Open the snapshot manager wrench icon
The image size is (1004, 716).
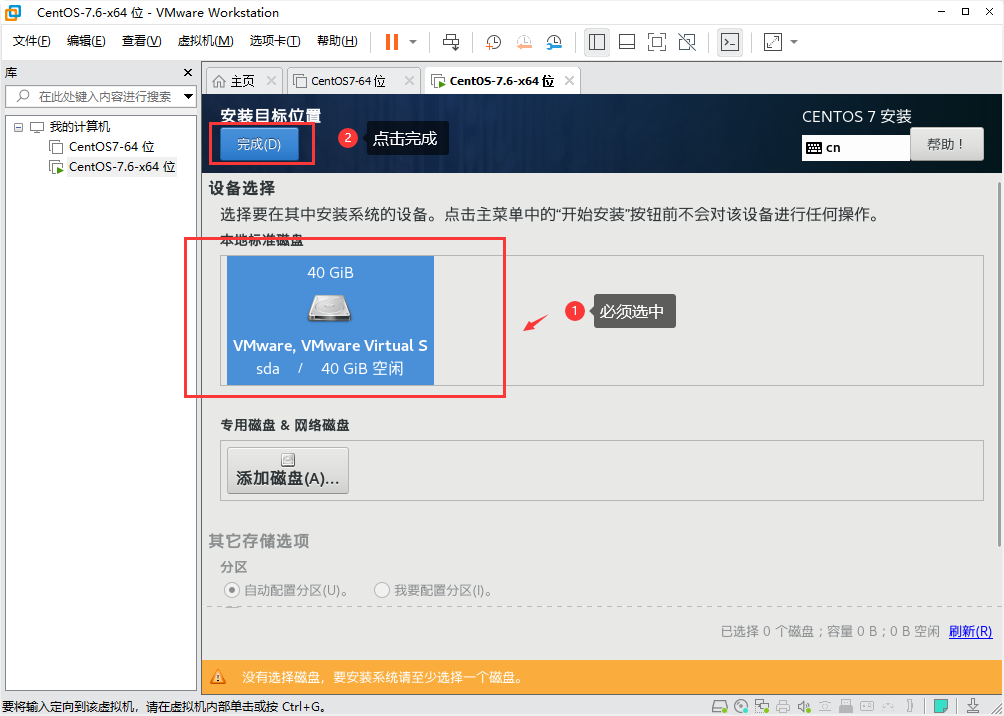pyautogui.click(x=554, y=42)
